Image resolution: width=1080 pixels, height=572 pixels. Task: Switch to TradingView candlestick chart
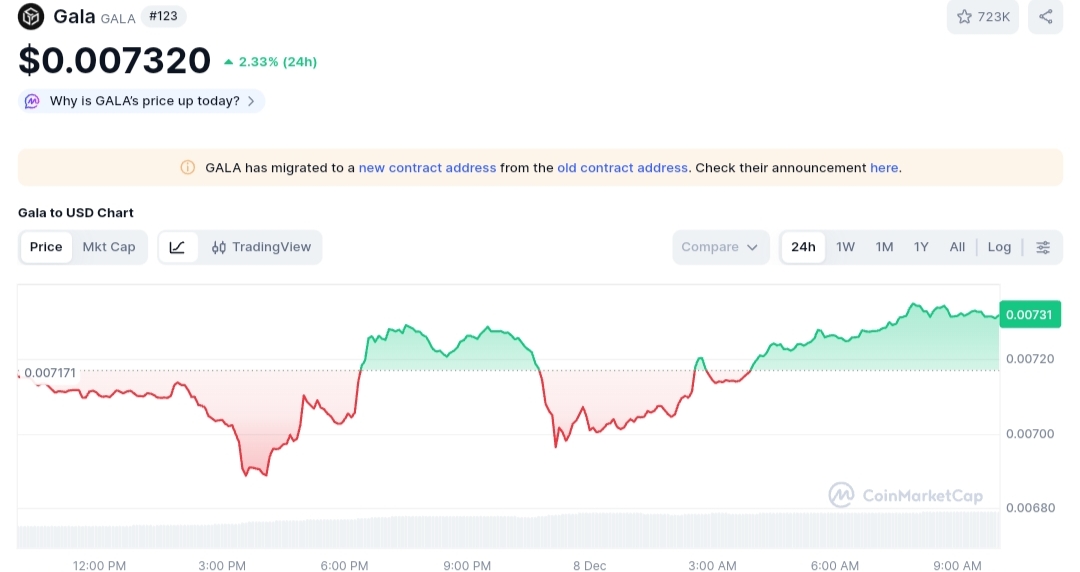point(262,247)
